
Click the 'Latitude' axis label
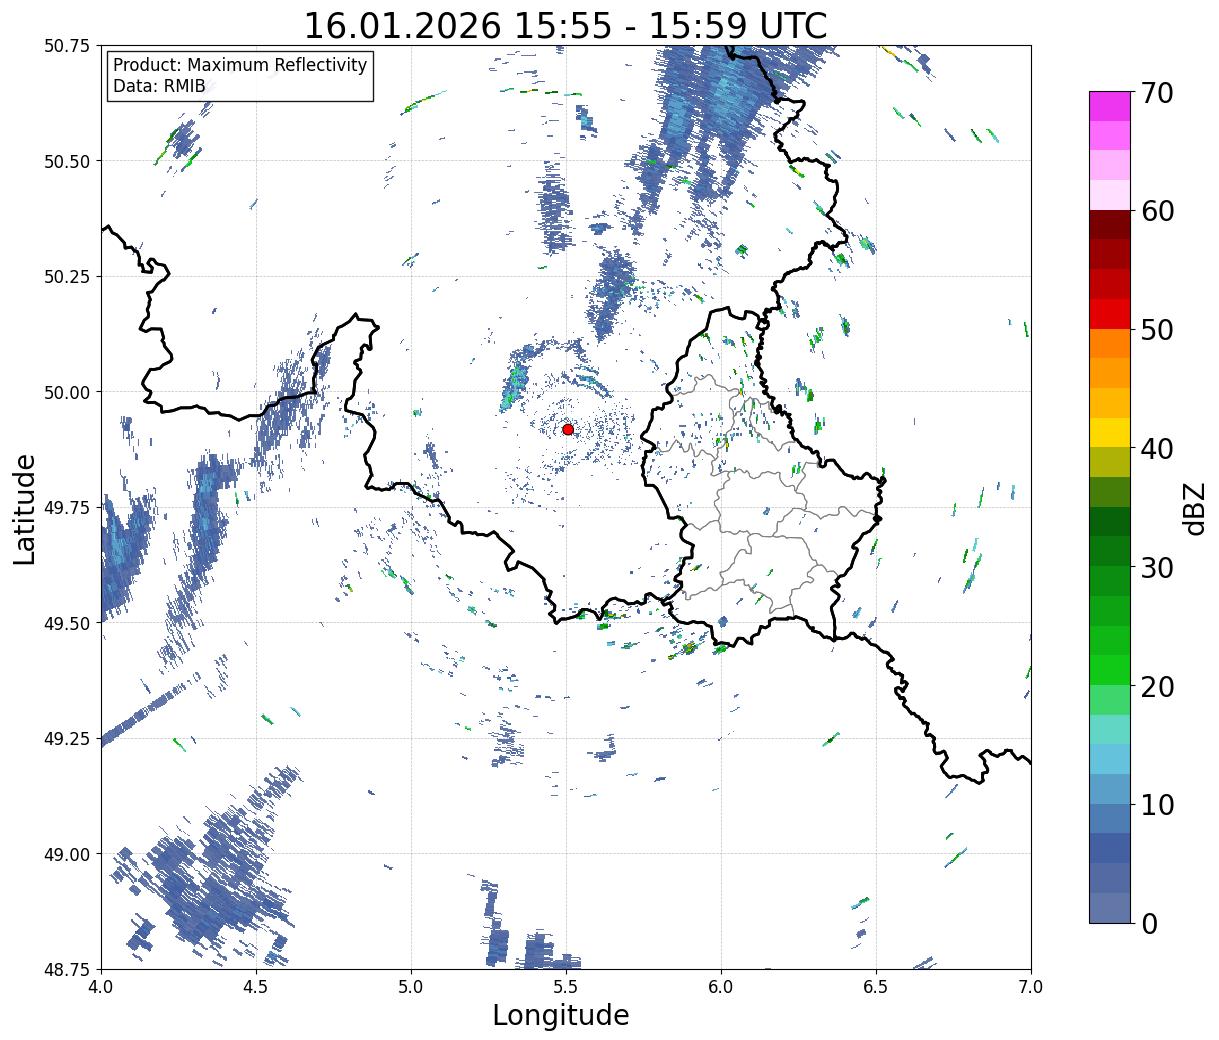click(25, 508)
